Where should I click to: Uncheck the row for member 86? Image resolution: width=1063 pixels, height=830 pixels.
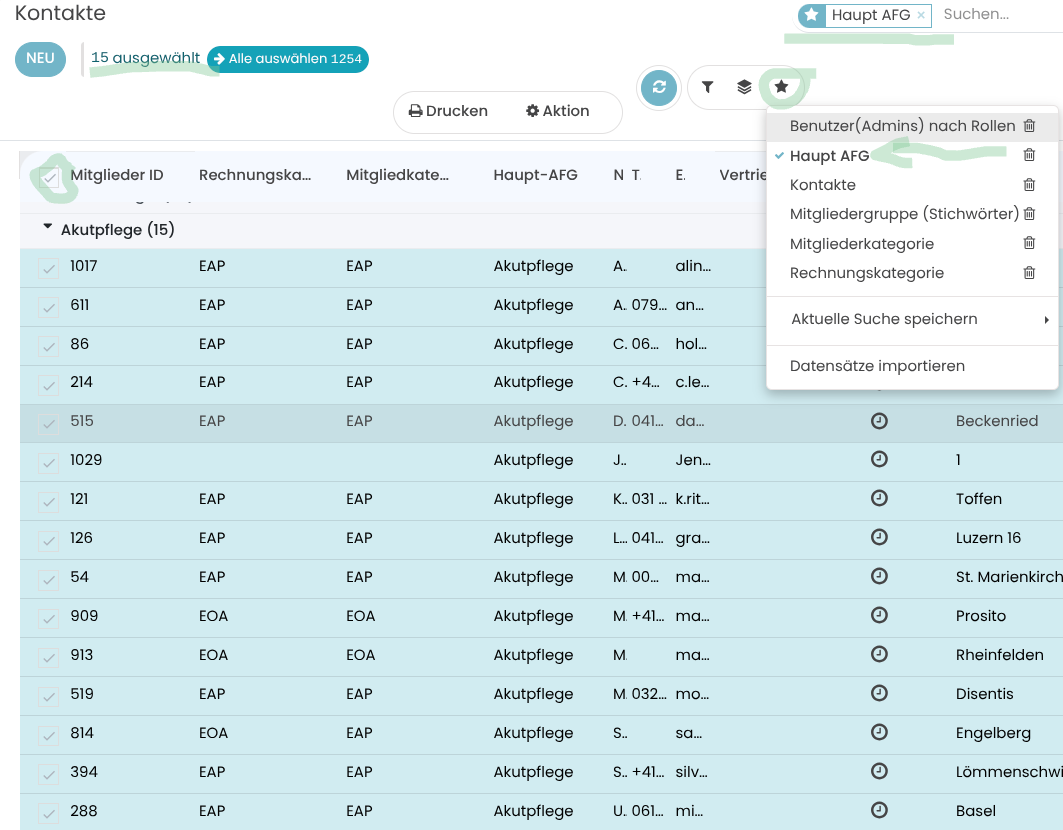click(49, 345)
